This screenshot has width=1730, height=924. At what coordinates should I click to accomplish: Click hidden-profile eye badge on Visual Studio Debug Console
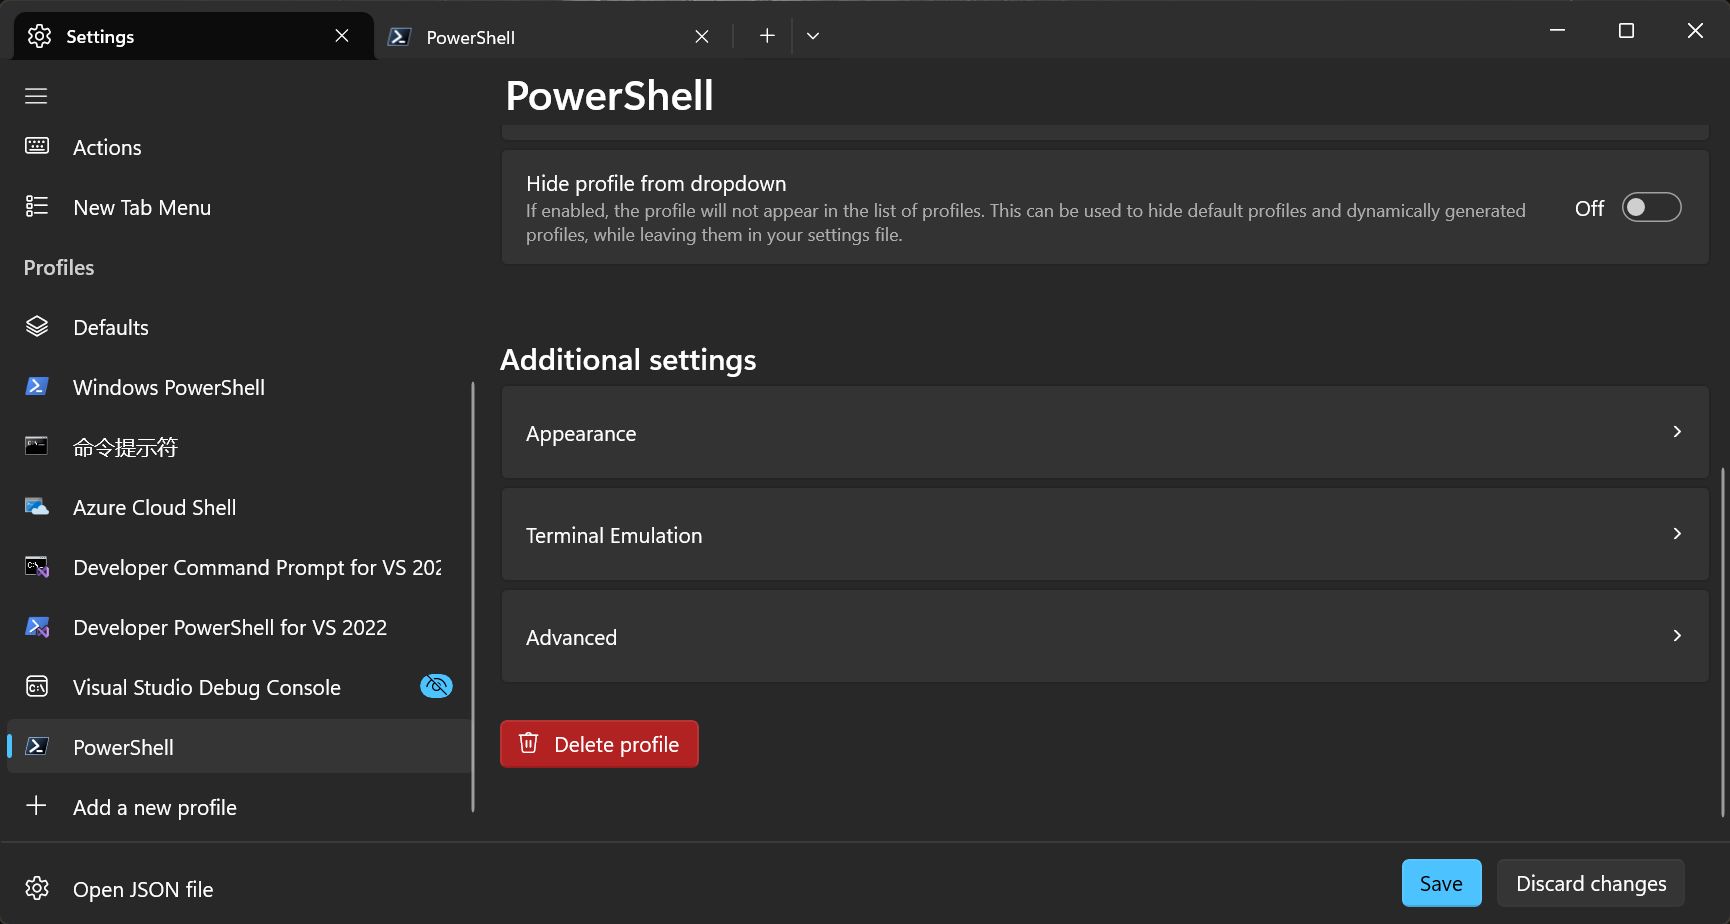[436, 686]
